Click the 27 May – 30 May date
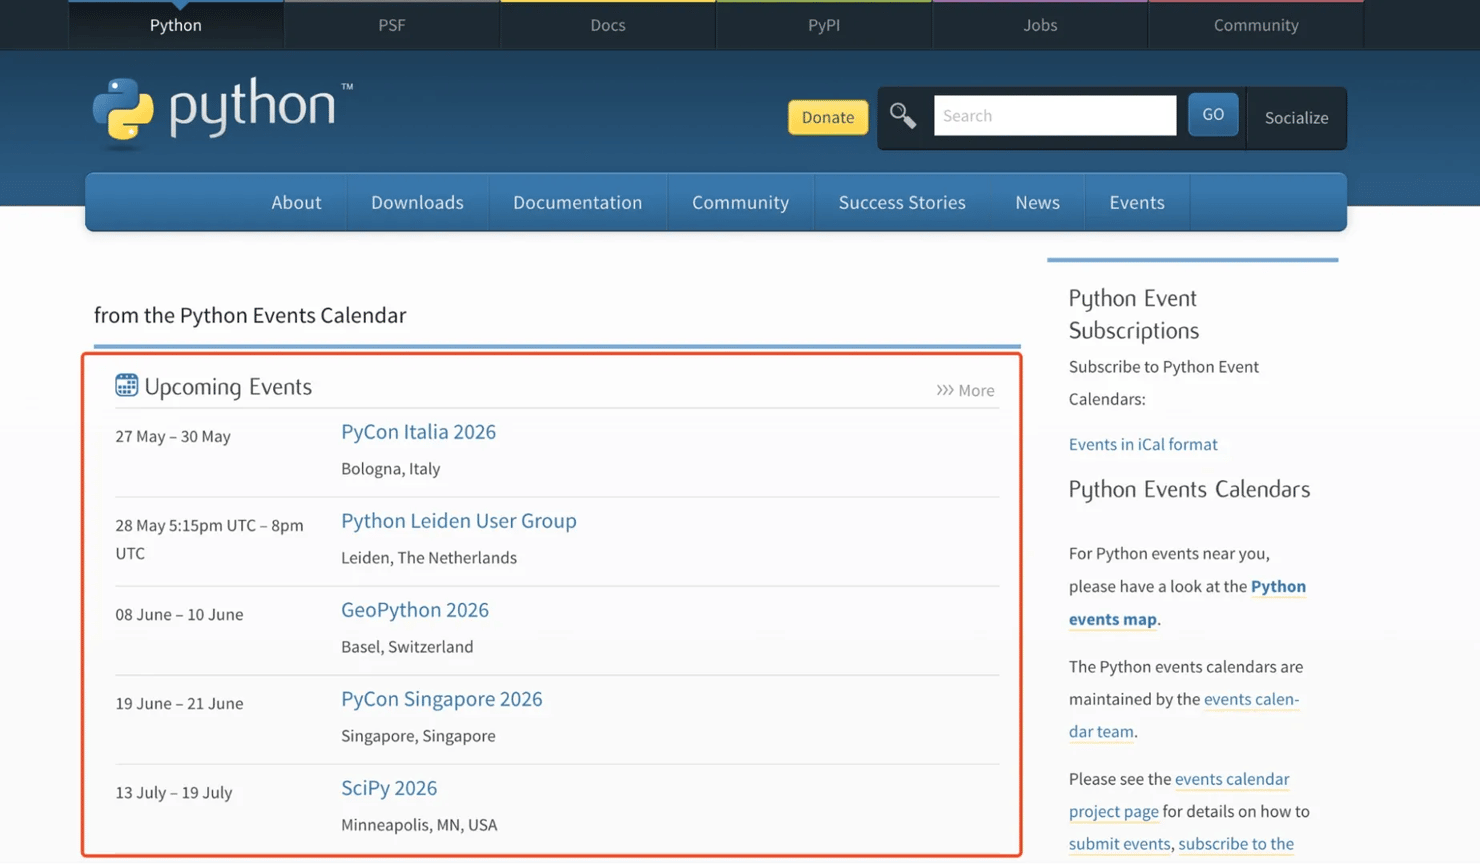The height and width of the screenshot is (864, 1480). pos(173,436)
